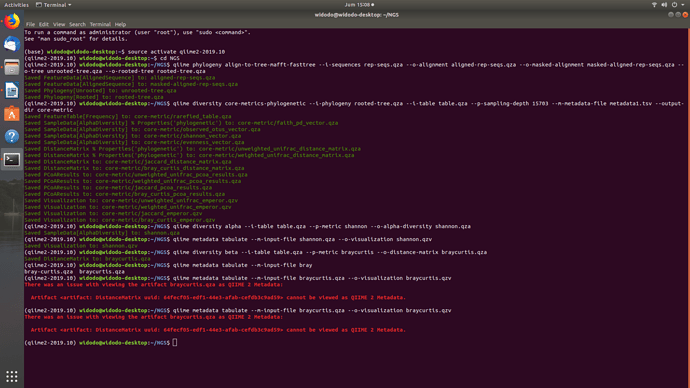Screen dimensions: 690x388
Task: Open the View menu
Action: (59, 24)
